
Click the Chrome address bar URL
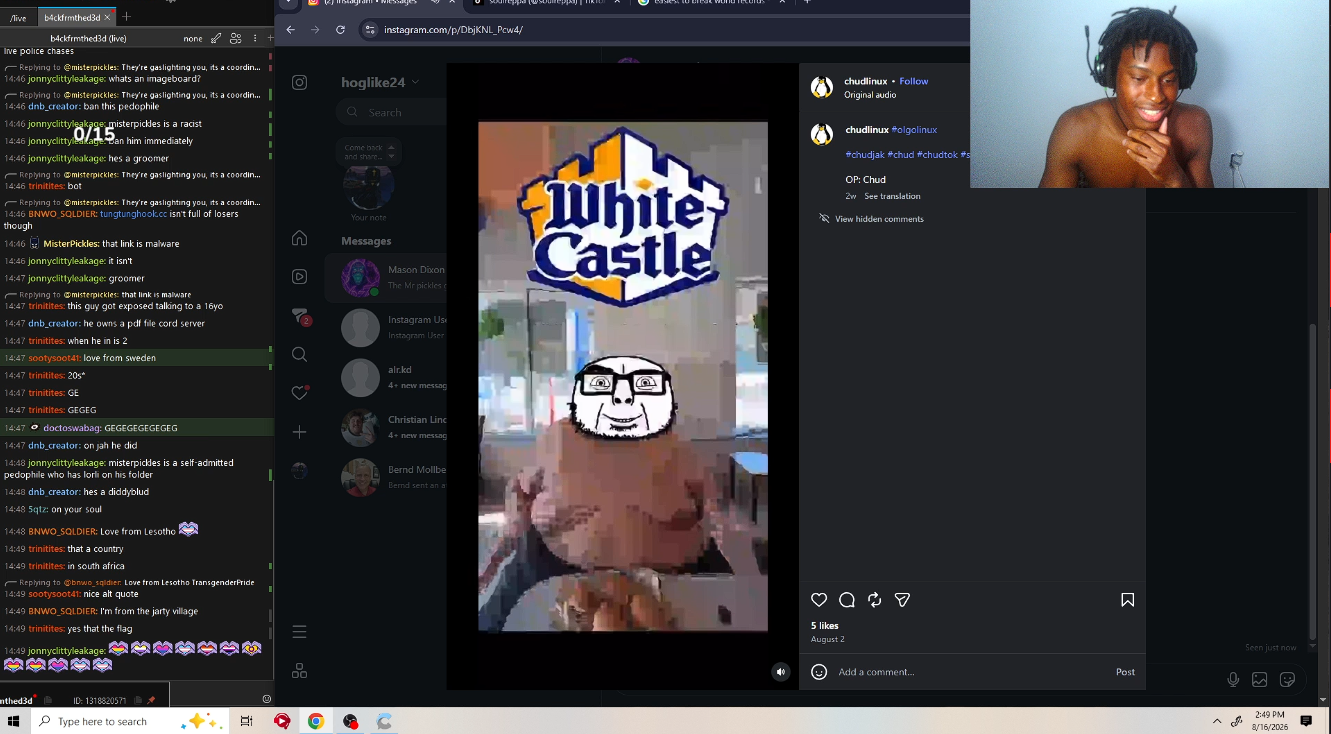click(453, 30)
